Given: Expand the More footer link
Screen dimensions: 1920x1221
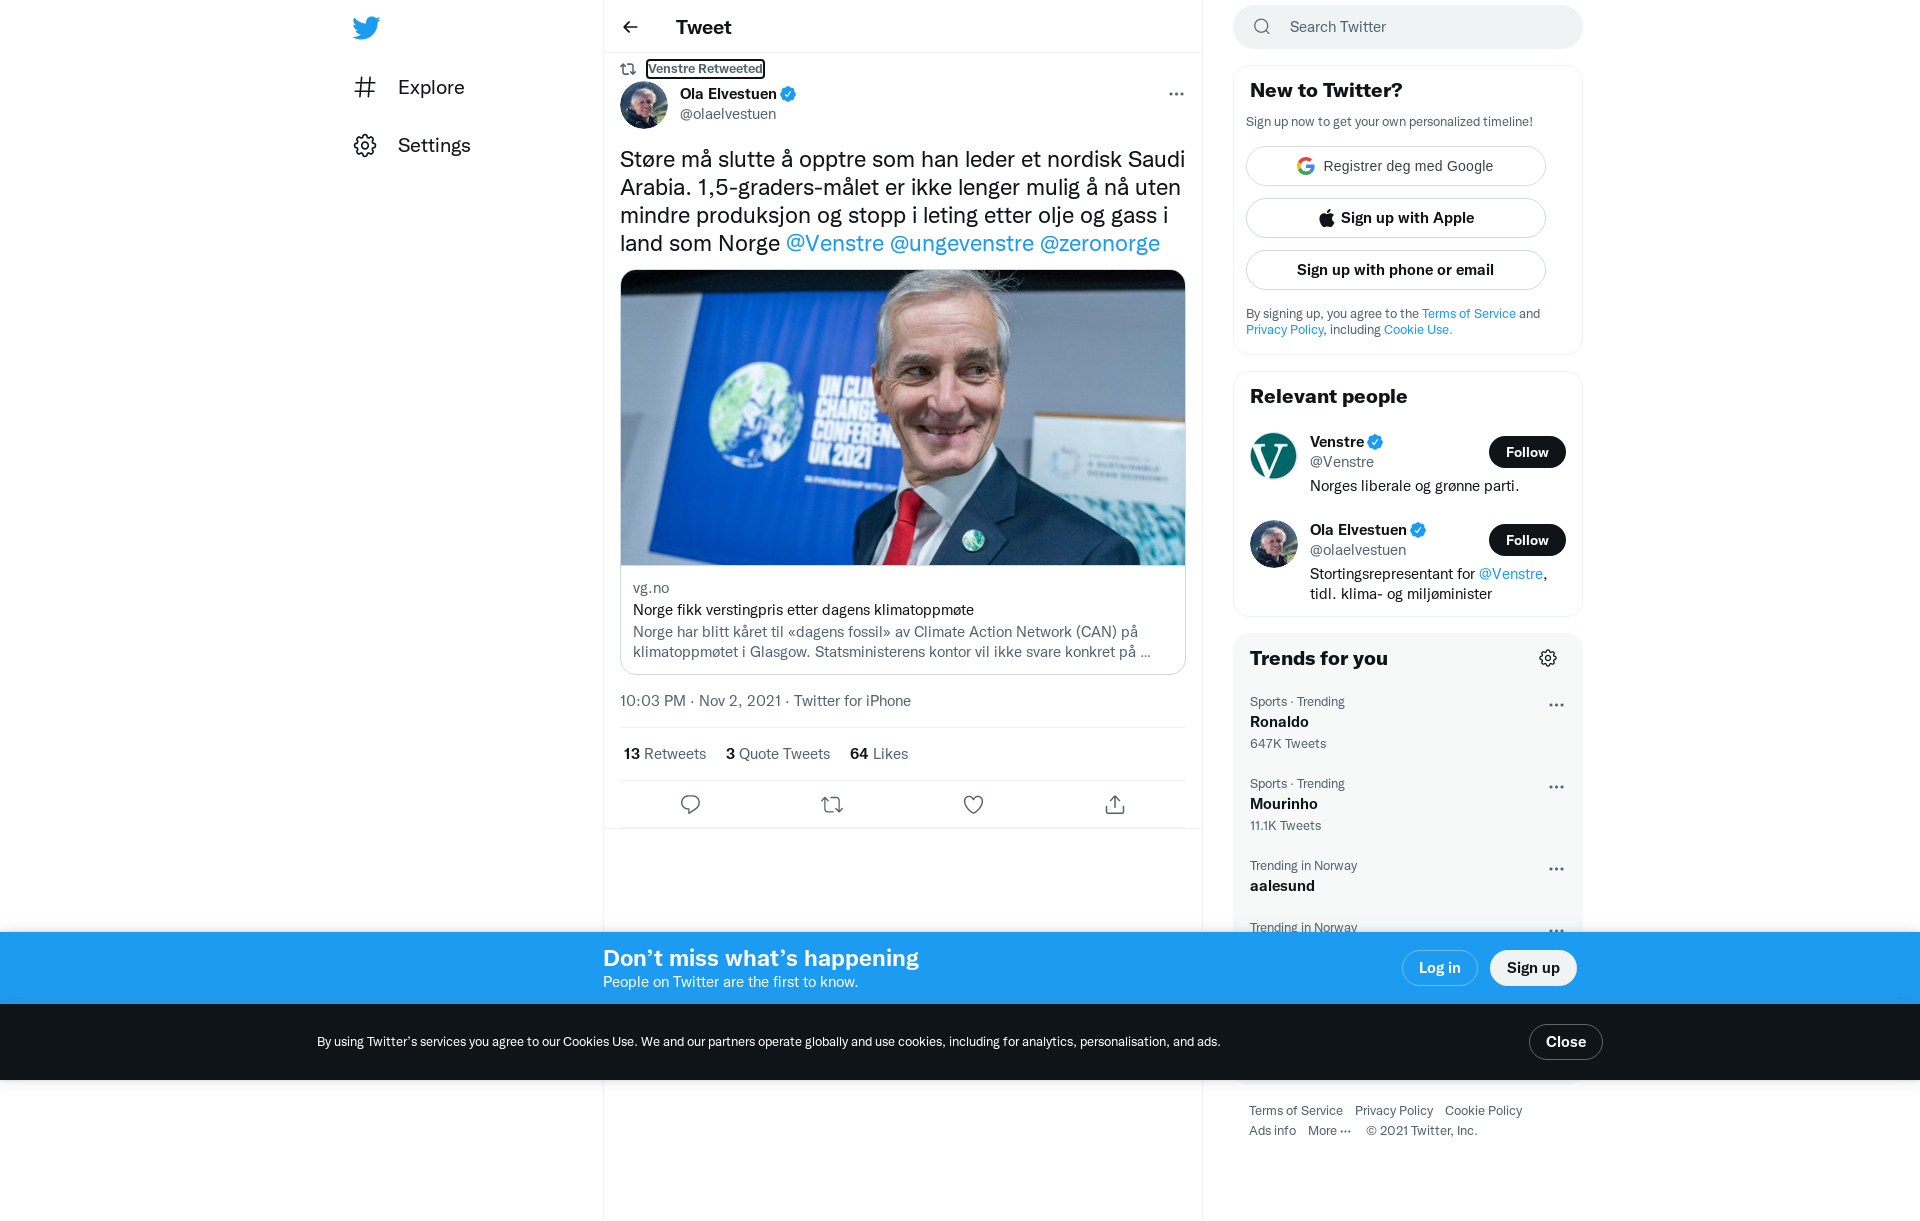Looking at the screenshot, I should (1329, 1131).
